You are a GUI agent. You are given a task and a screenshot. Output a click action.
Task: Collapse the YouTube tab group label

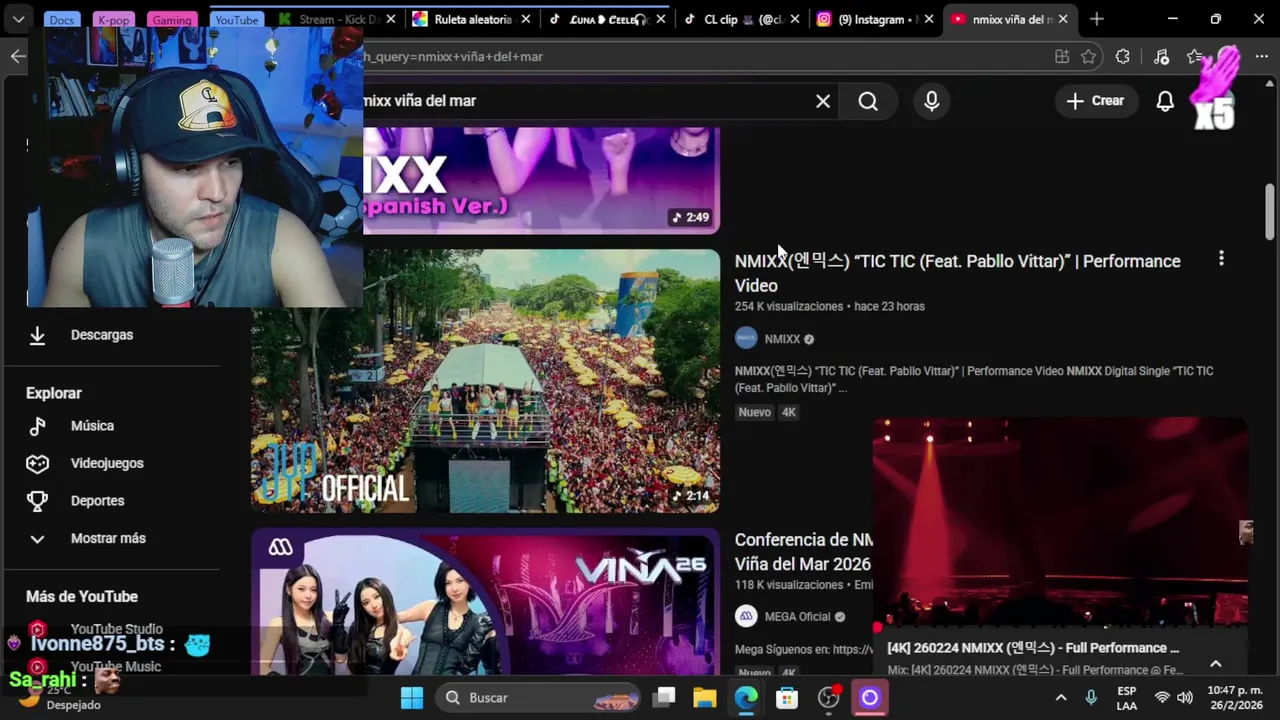point(236,20)
